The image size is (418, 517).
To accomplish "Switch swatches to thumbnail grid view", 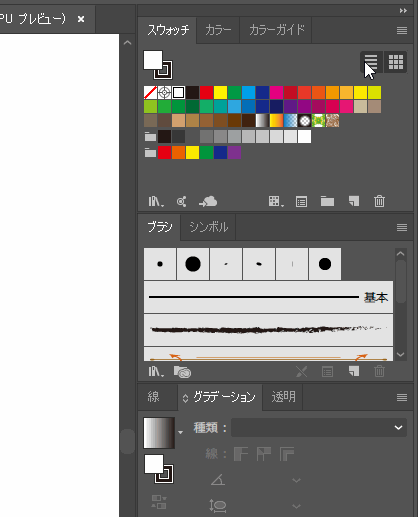I will (x=396, y=62).
